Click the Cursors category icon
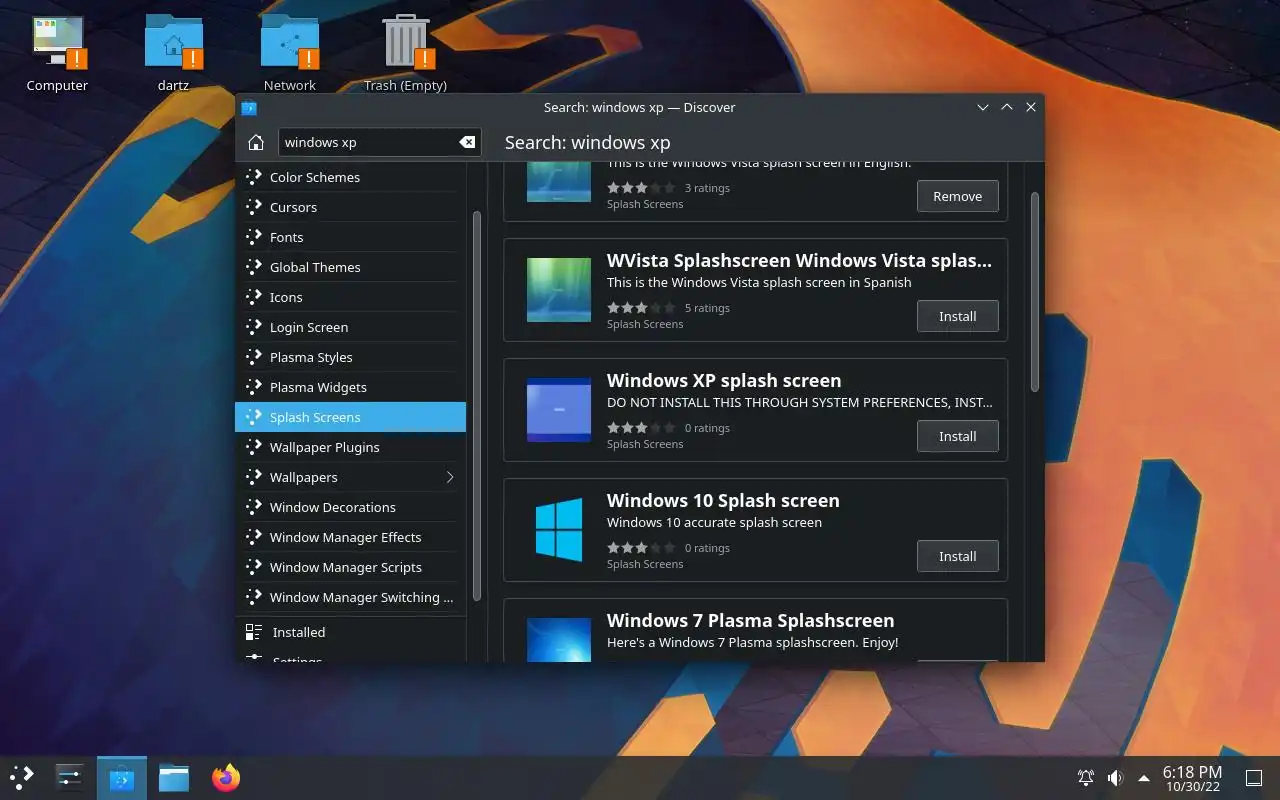 point(253,207)
